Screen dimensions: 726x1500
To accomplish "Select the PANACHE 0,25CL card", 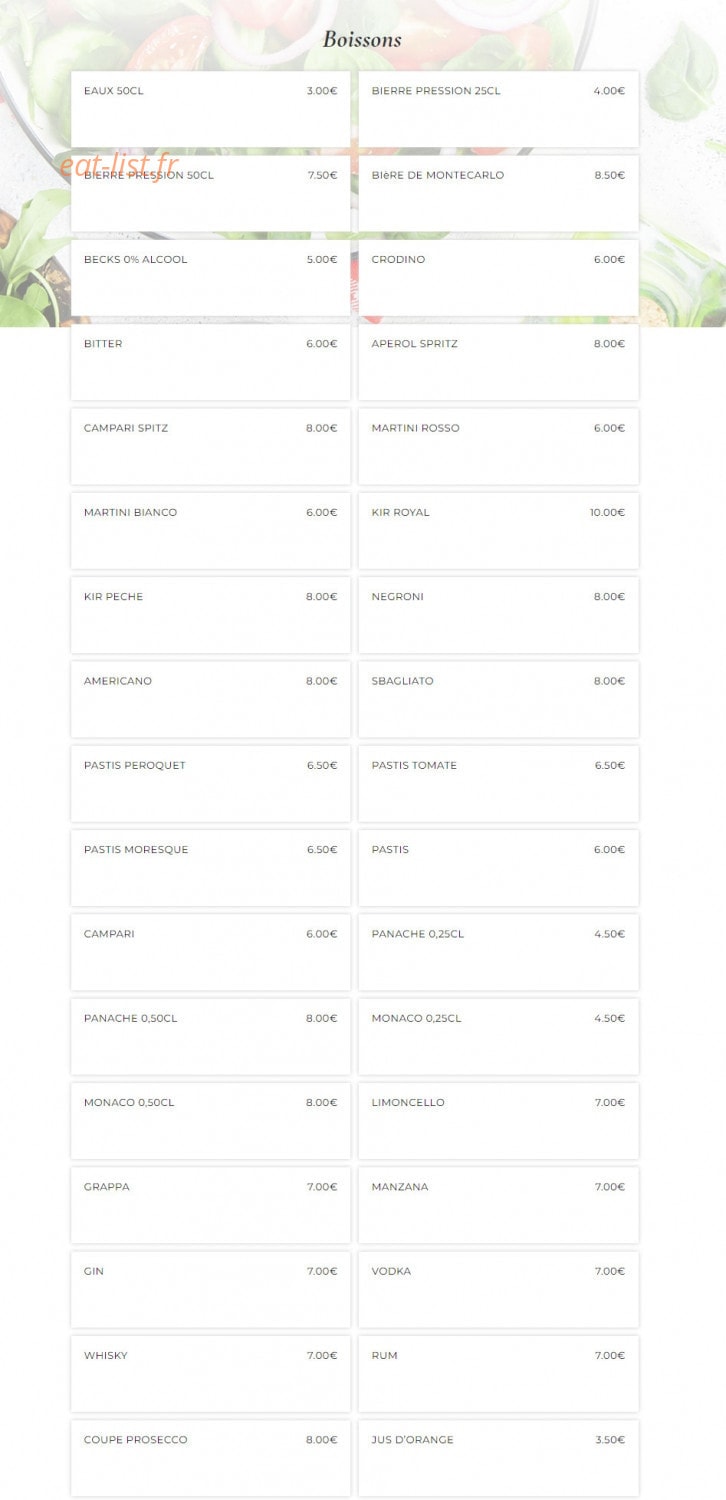I will click(498, 952).
